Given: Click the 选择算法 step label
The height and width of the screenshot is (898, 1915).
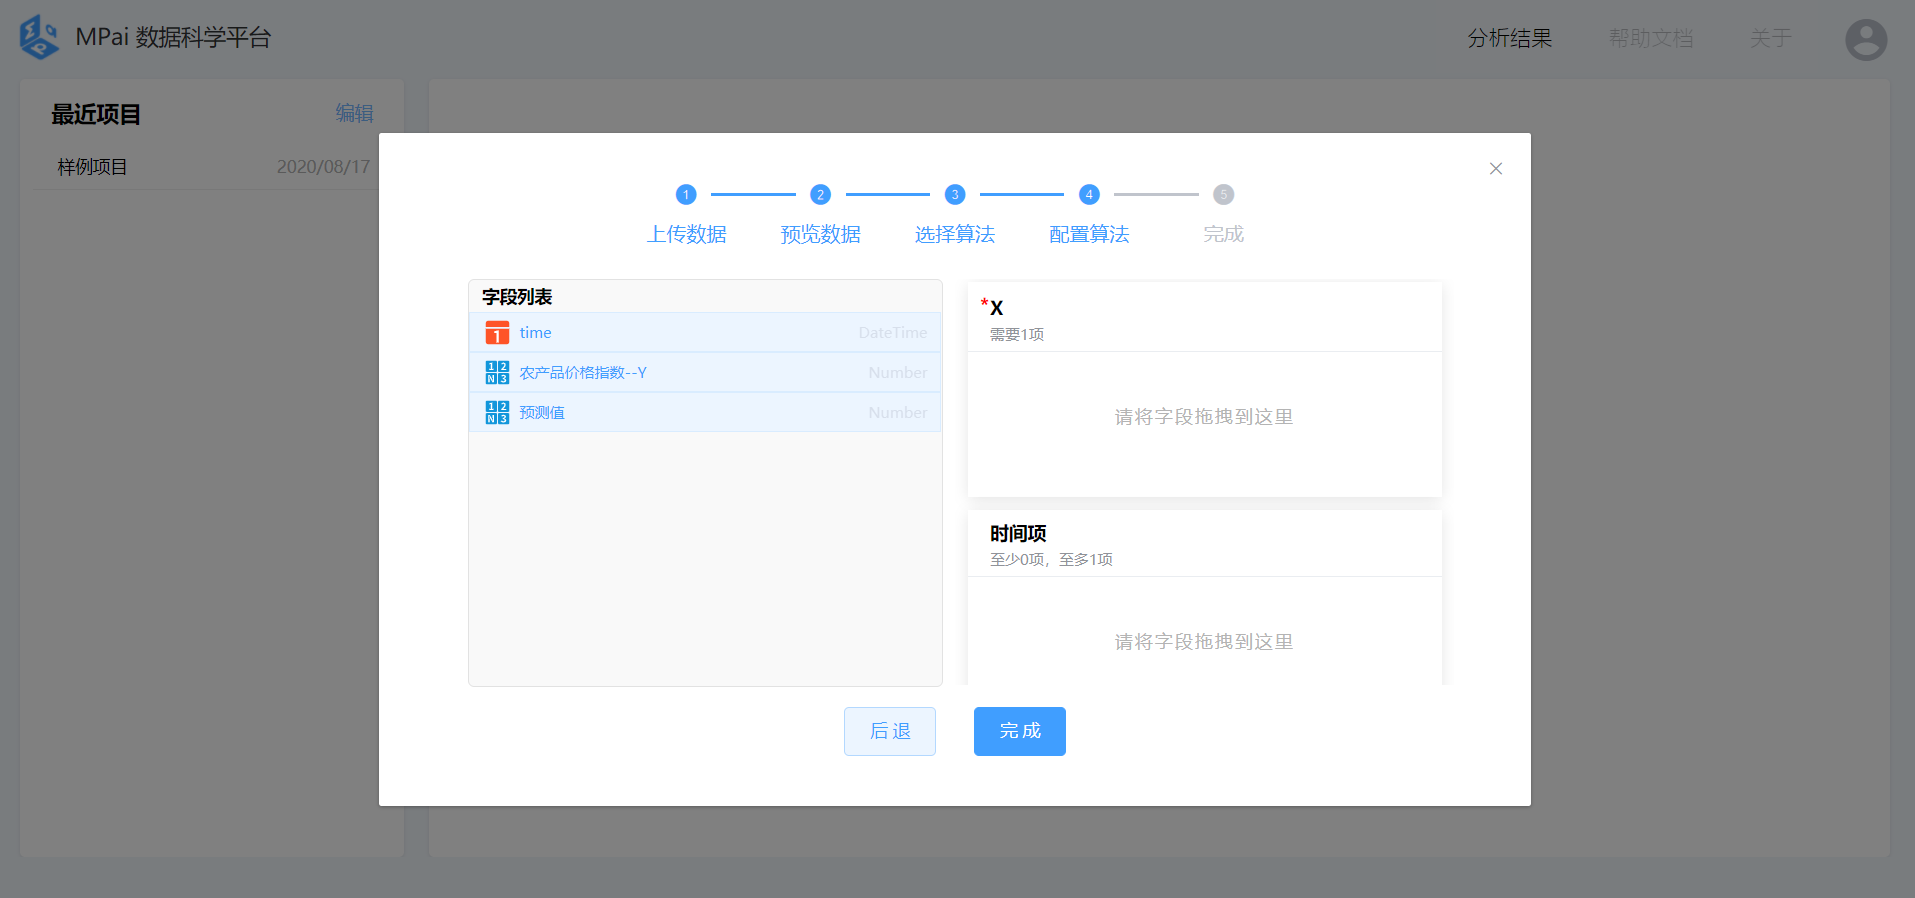Looking at the screenshot, I should (x=955, y=234).
